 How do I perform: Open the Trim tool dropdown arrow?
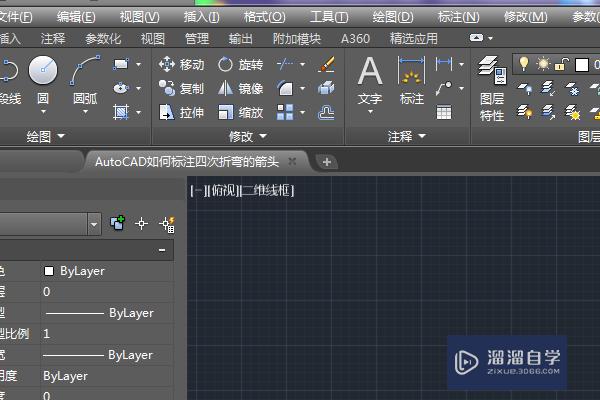pos(302,64)
